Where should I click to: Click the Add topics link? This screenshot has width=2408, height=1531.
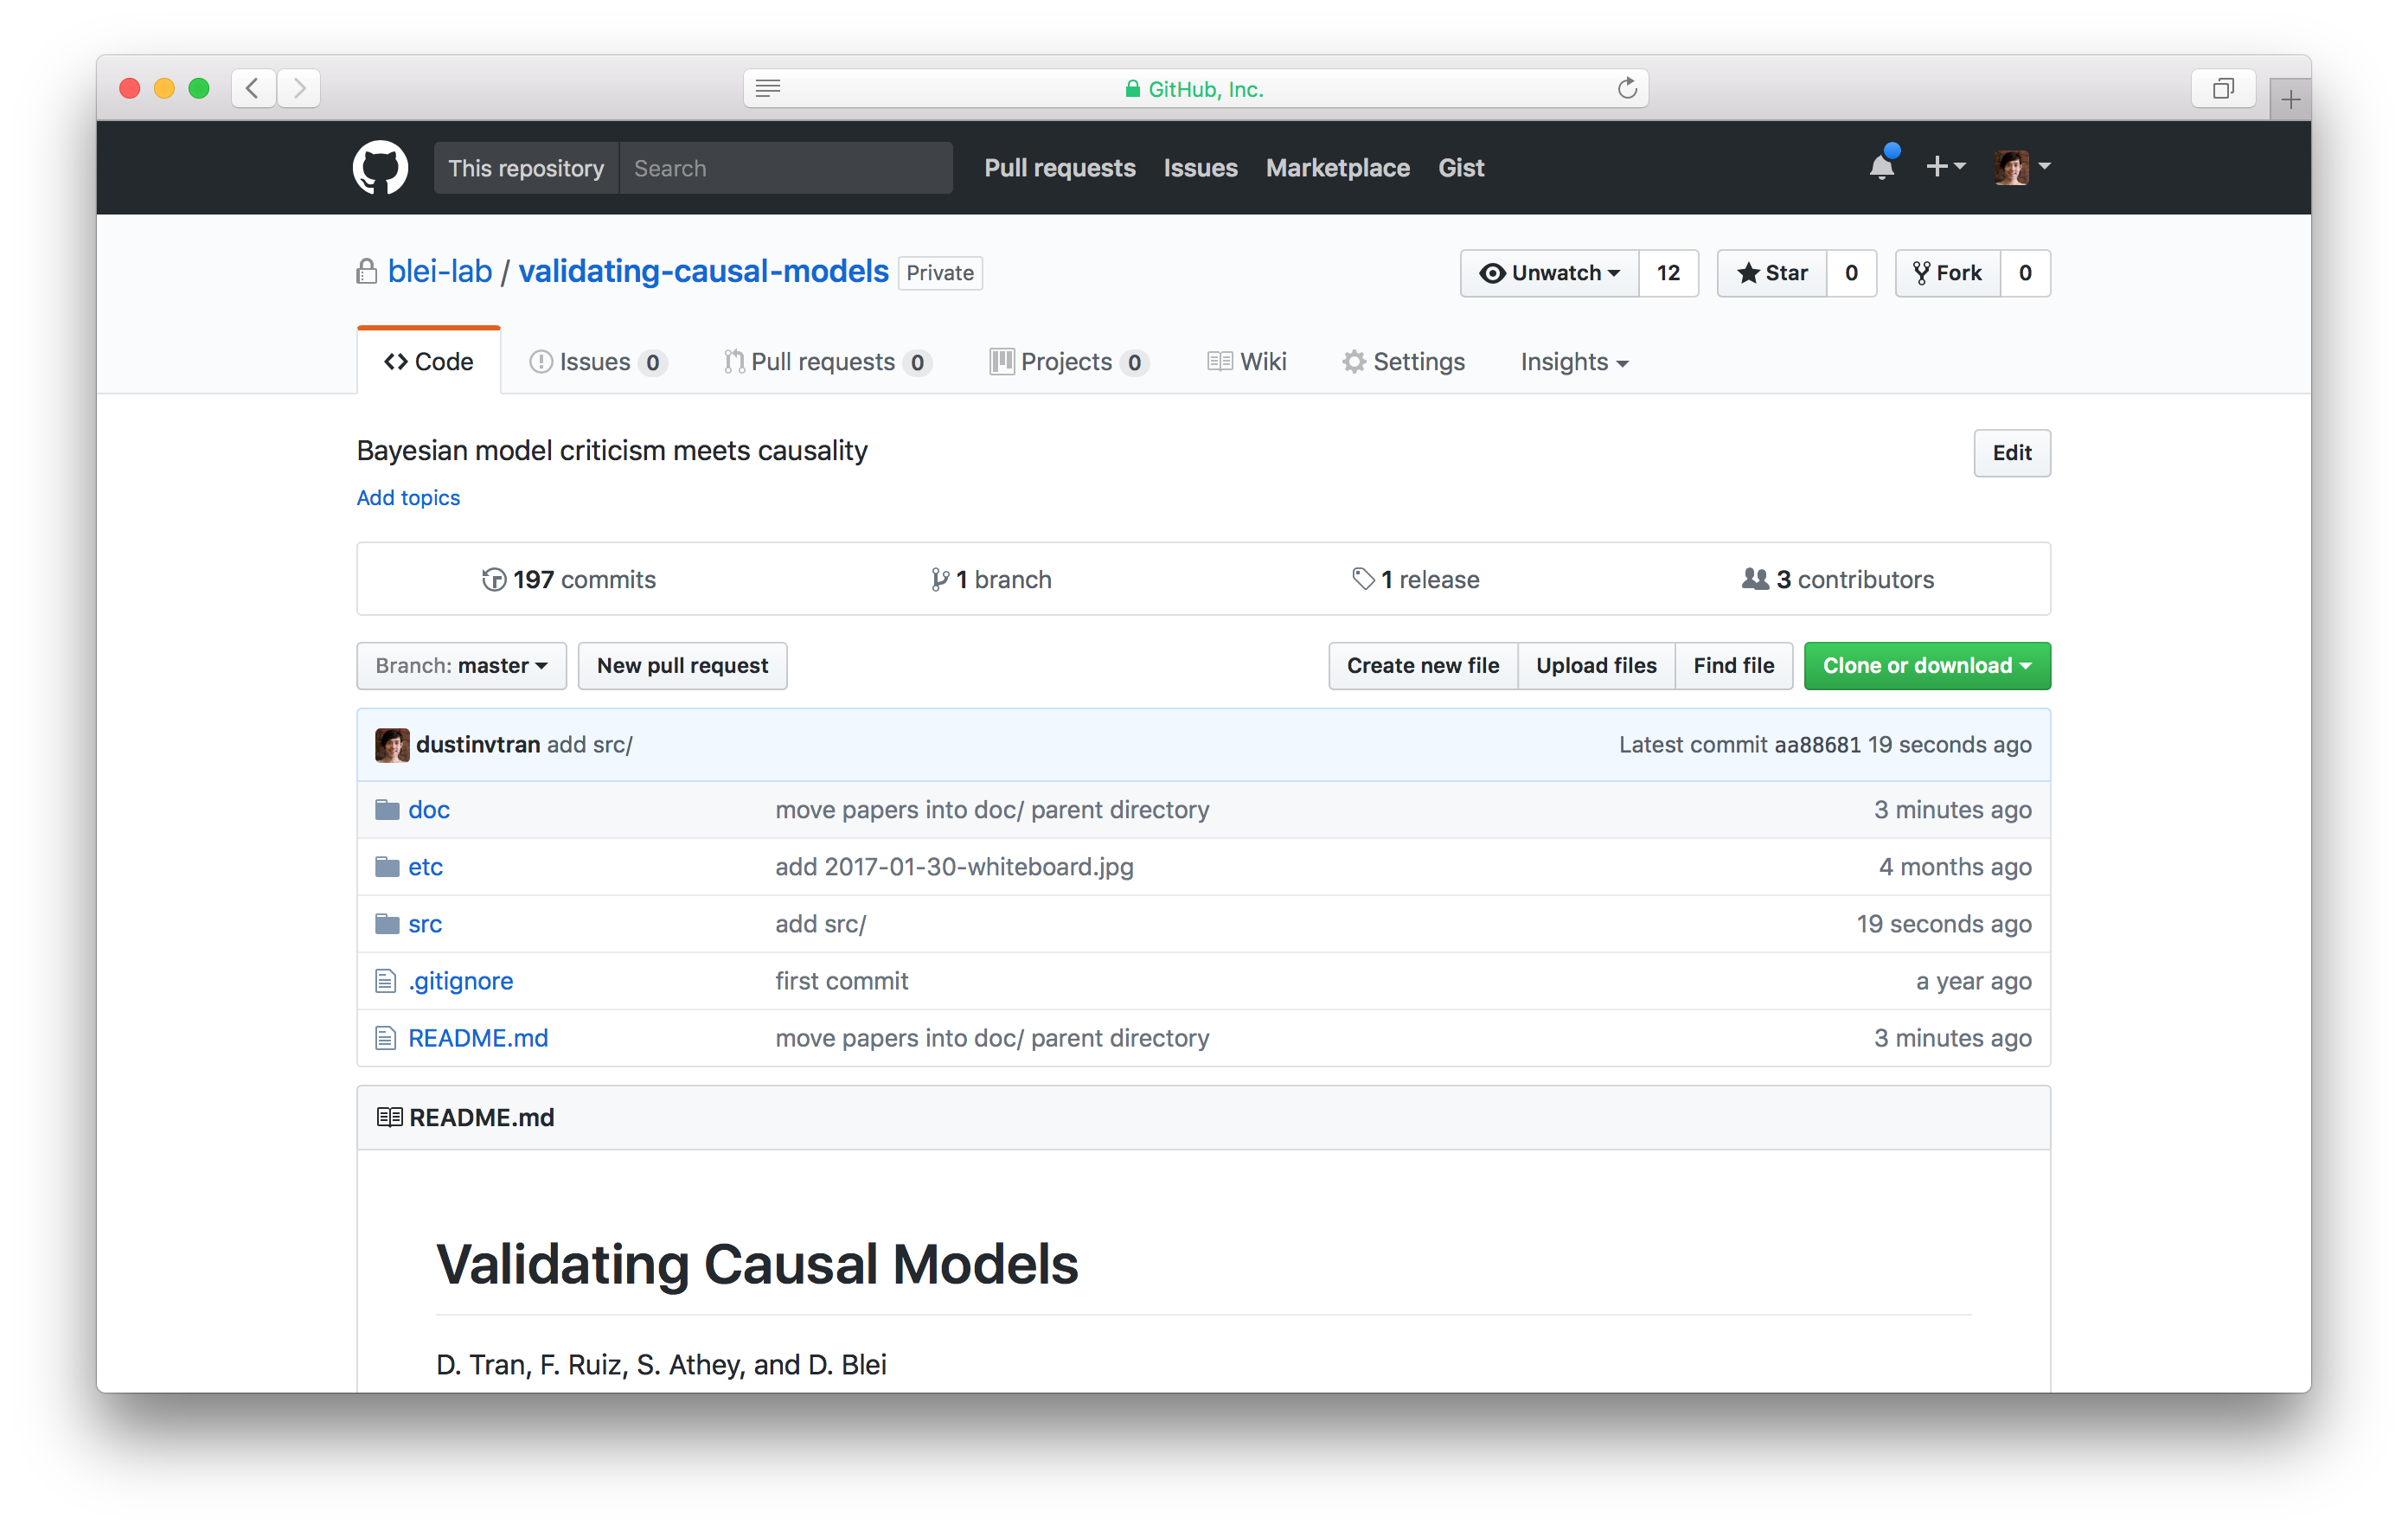[408, 497]
